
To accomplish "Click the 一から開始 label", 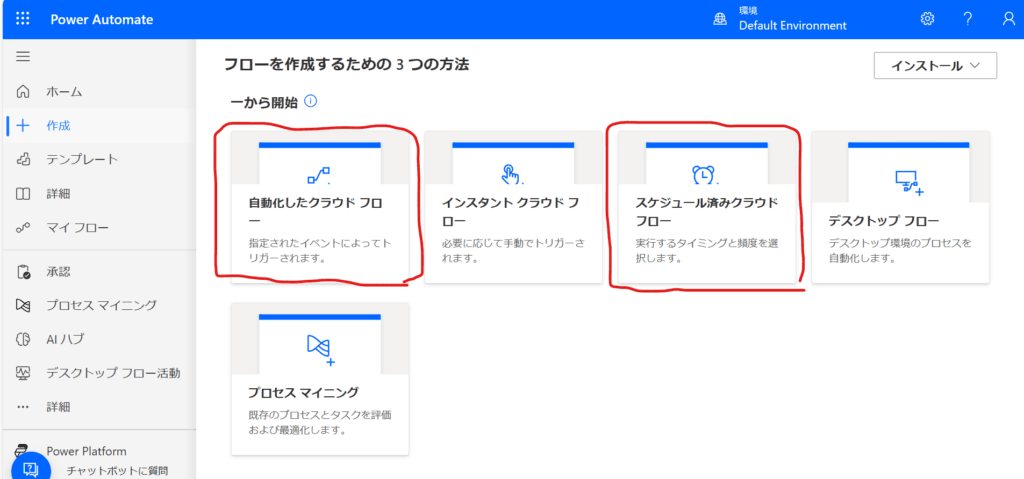I will pos(264,103).
